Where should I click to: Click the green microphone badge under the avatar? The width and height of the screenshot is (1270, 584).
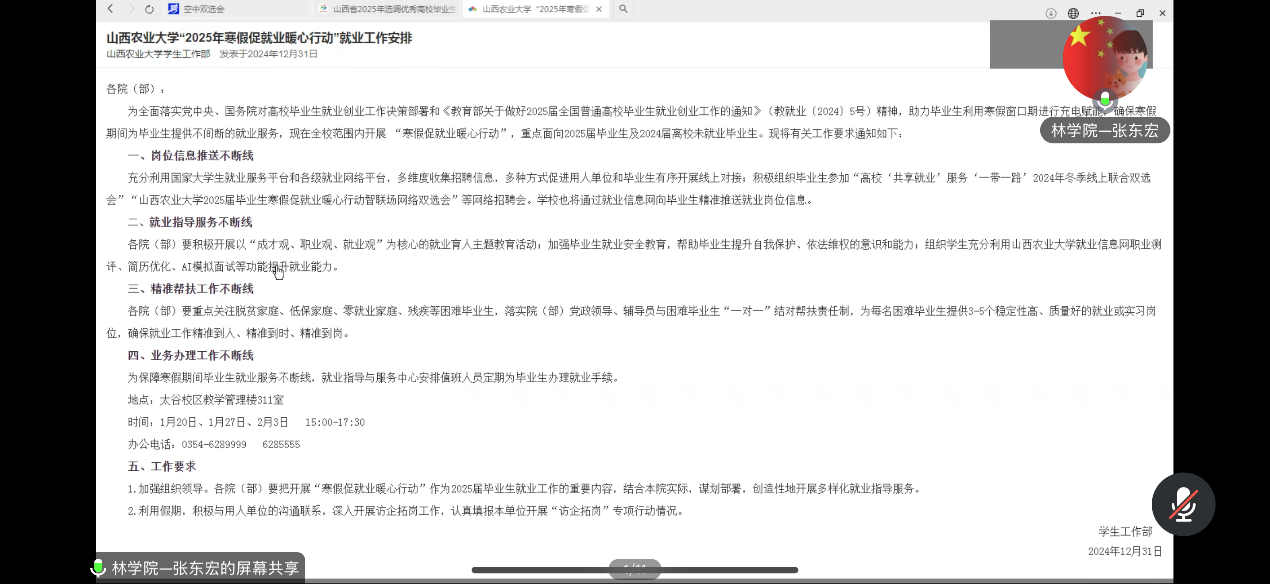1105,101
